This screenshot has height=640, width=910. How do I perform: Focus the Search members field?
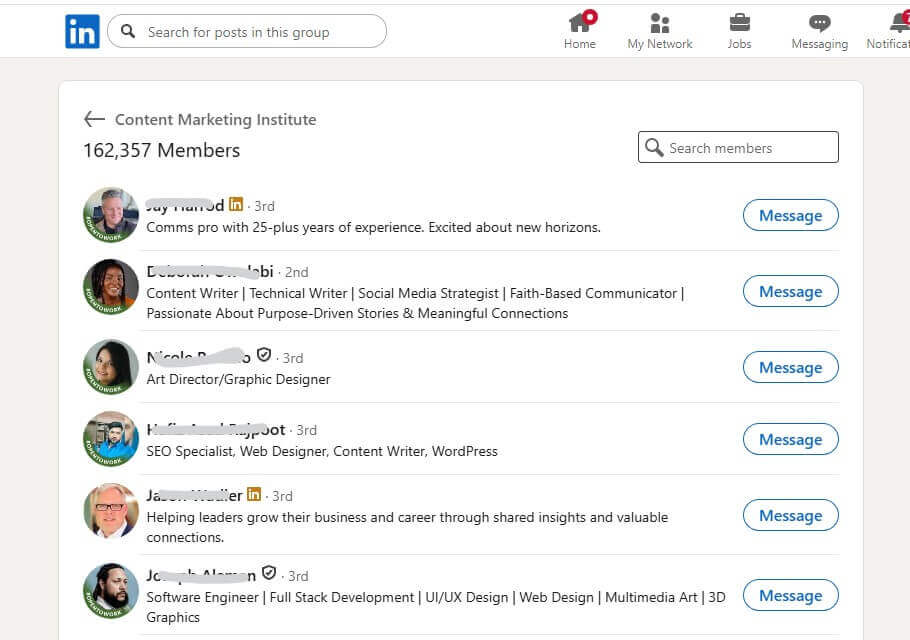click(x=738, y=147)
